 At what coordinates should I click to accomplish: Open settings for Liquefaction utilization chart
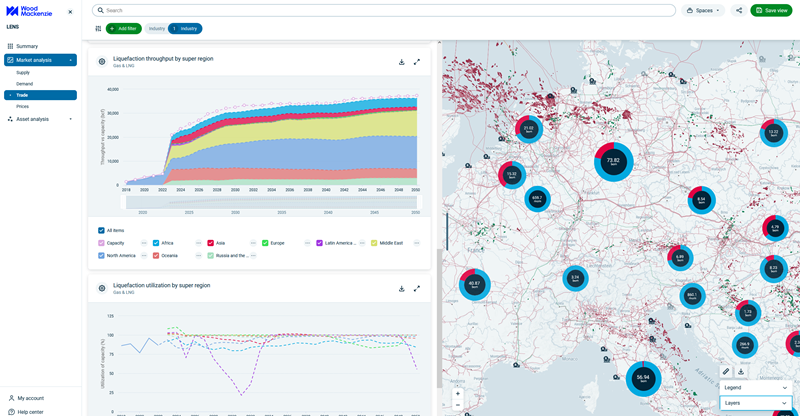(102, 288)
